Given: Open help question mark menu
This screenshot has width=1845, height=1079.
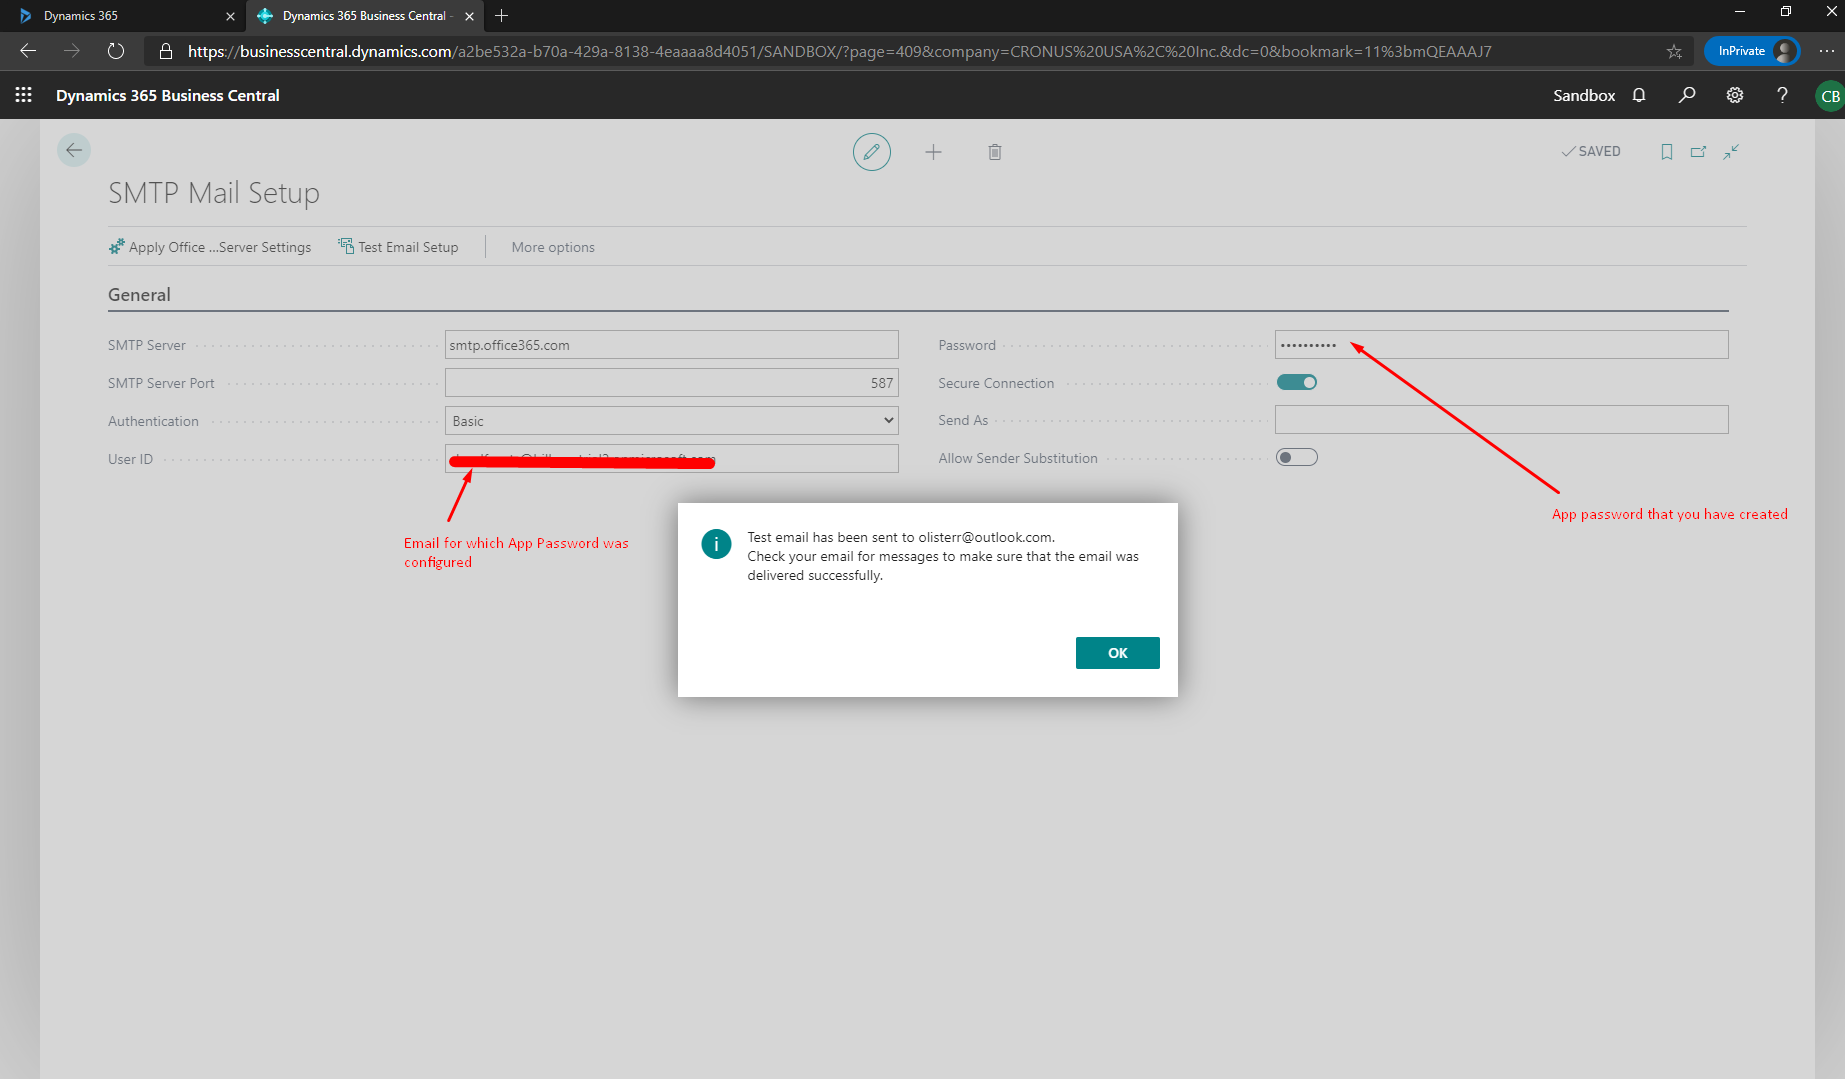Looking at the screenshot, I should [1782, 95].
